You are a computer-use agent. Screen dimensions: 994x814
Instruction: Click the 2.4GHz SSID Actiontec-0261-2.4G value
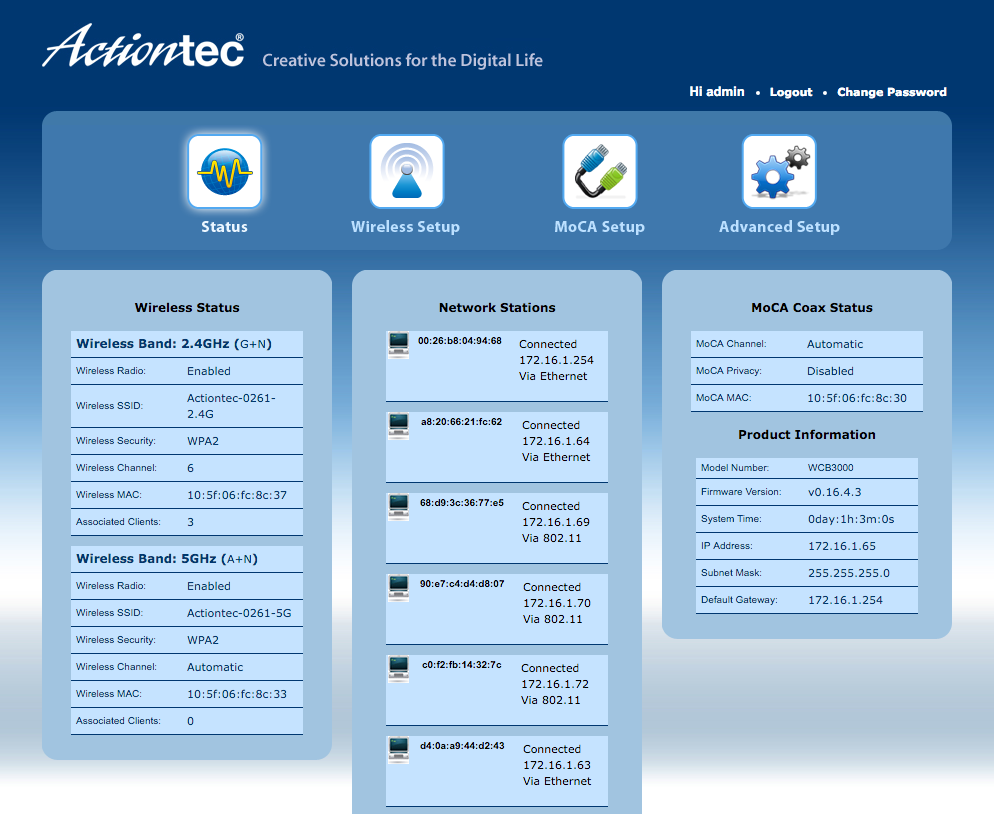231,406
